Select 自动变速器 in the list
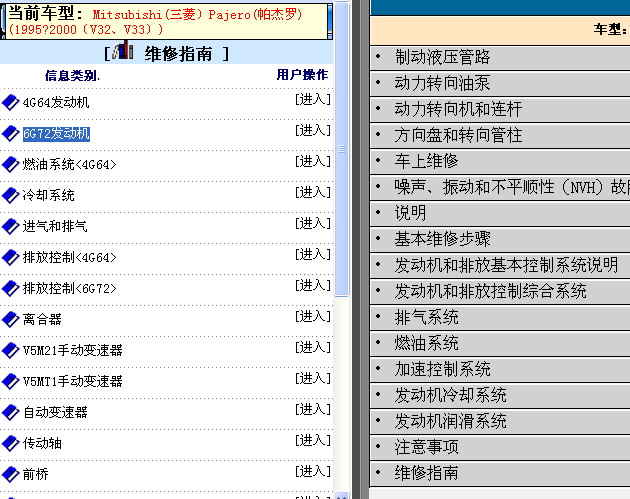Screen dimensions: 630x499 coord(55,412)
